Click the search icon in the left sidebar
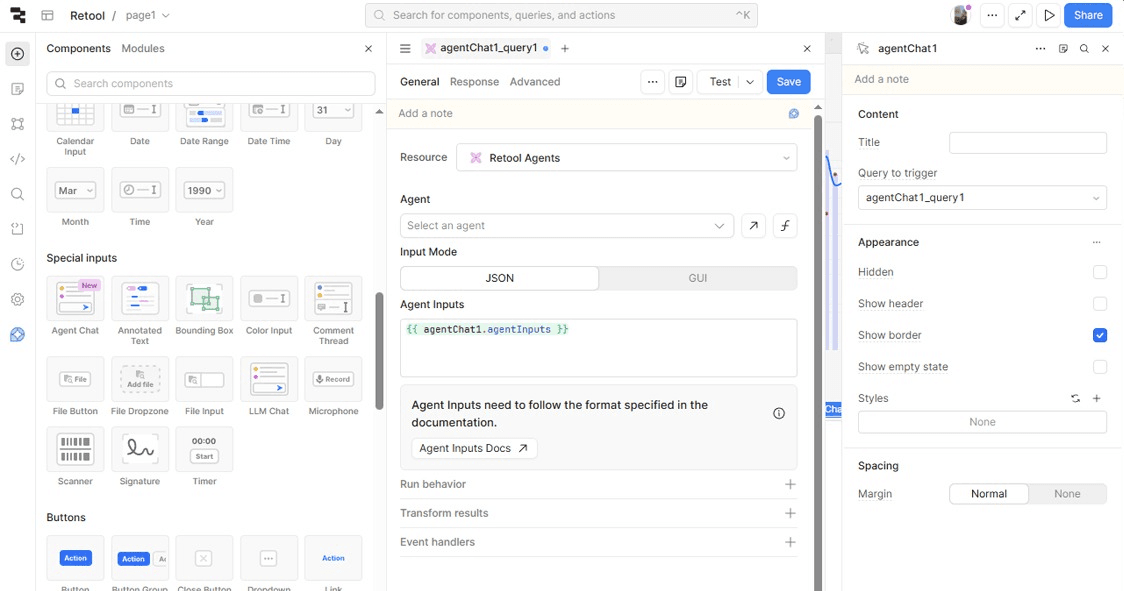This screenshot has width=1124, height=591. pyautogui.click(x=17, y=194)
